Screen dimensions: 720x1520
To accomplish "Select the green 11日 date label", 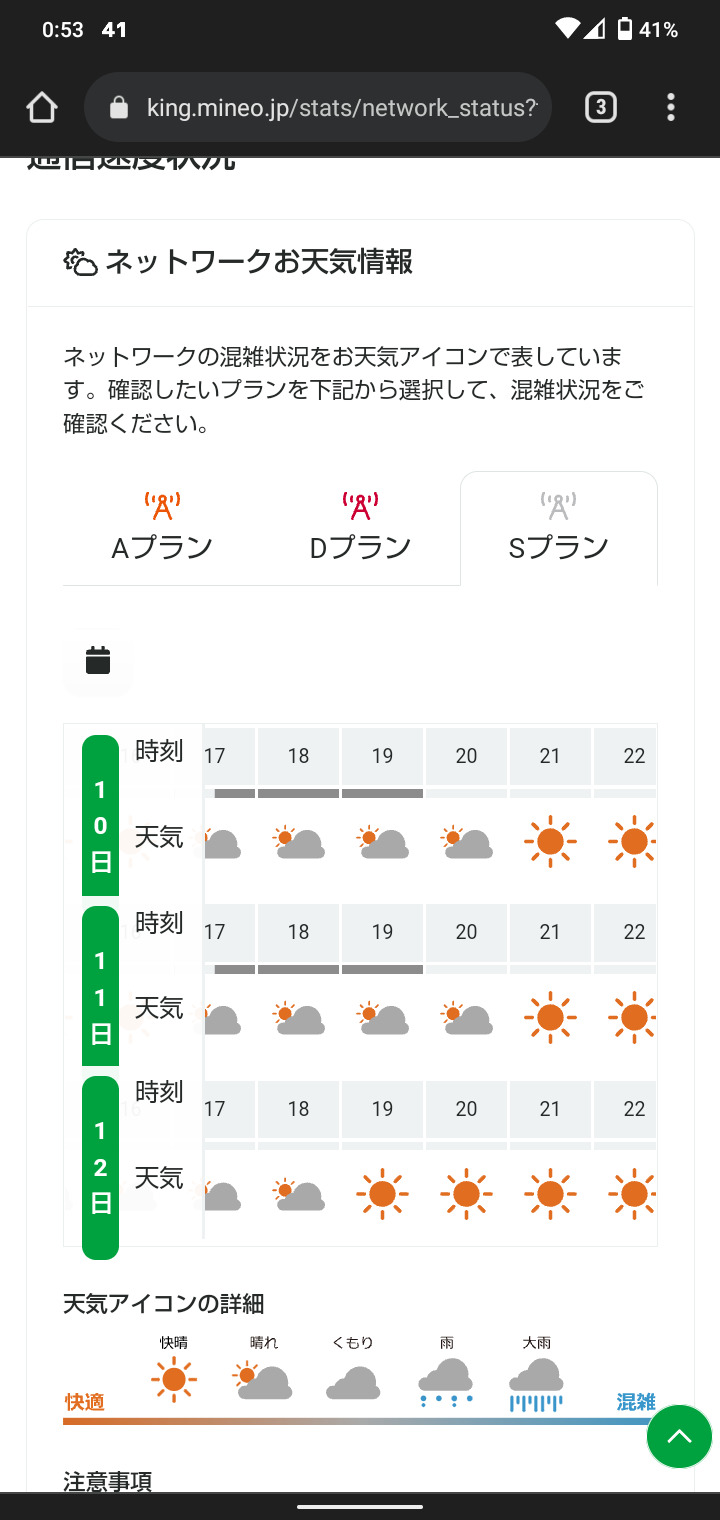I will [100, 986].
